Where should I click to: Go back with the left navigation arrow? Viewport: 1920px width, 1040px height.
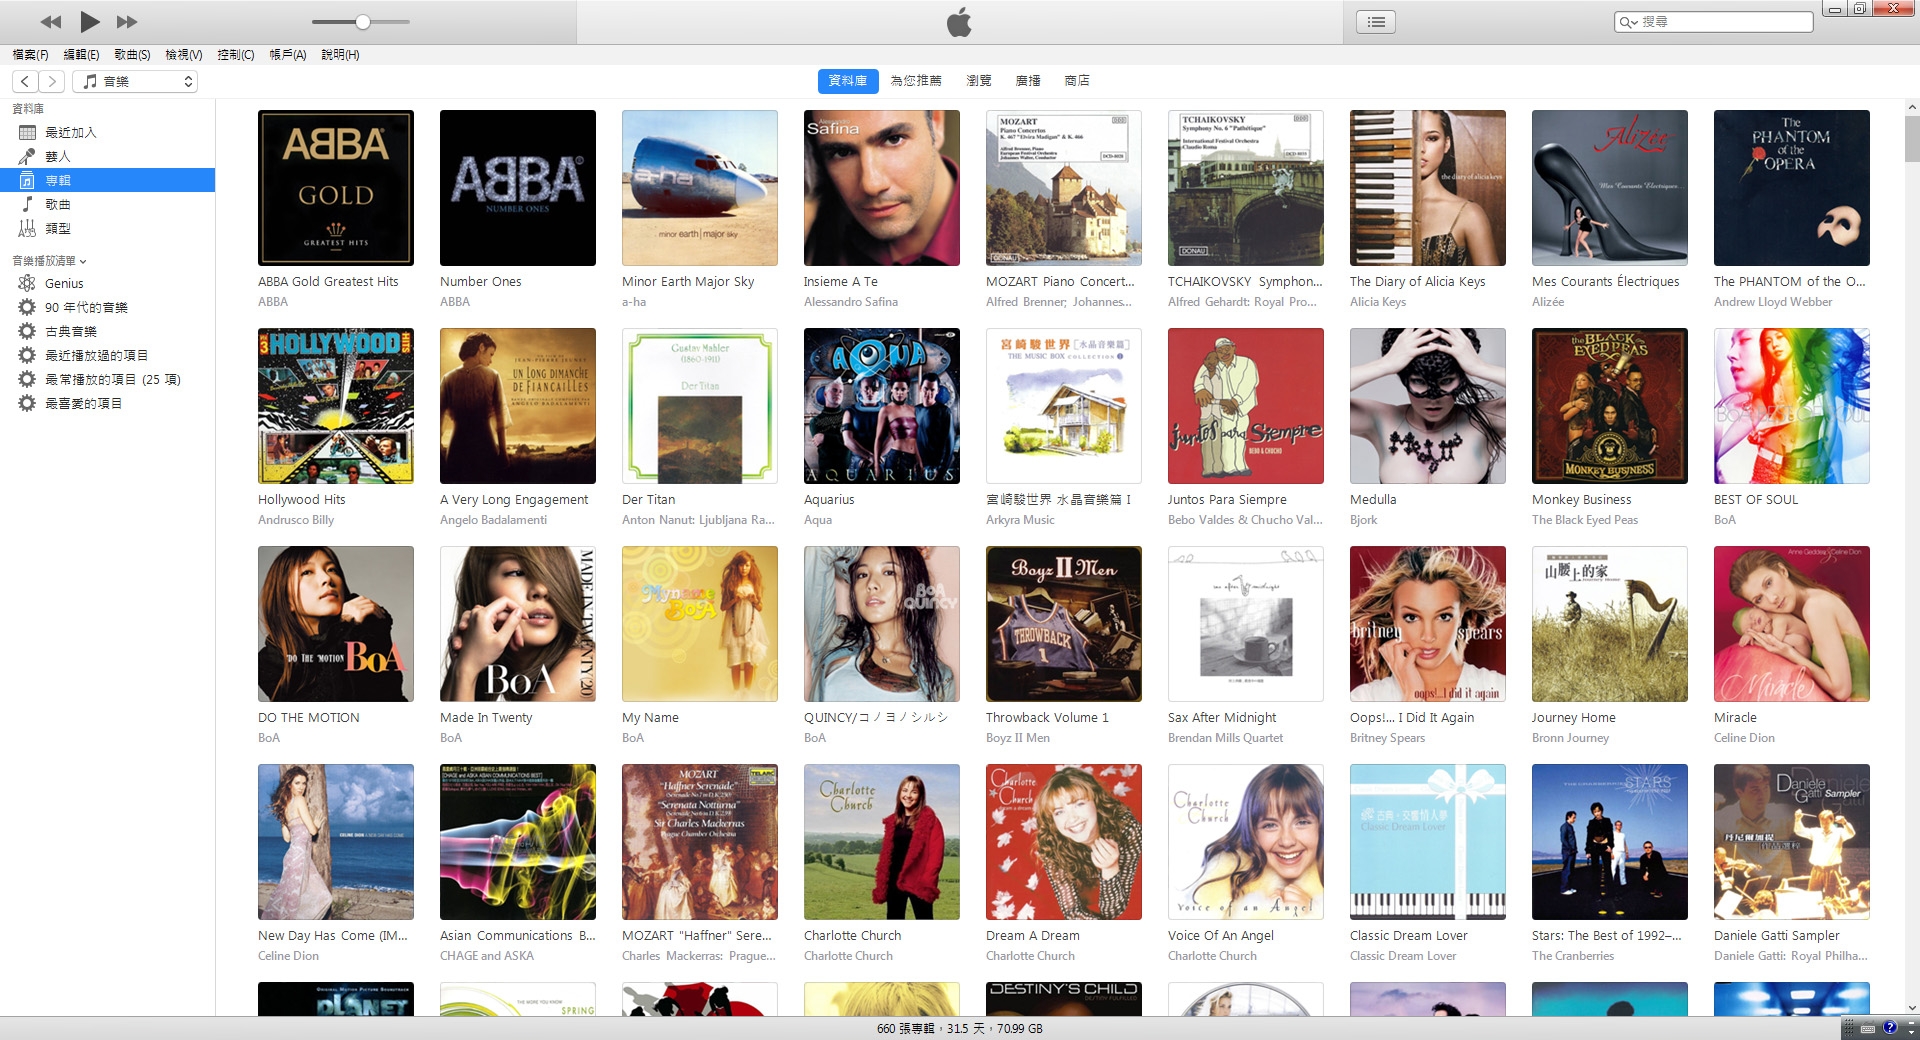pos(25,81)
